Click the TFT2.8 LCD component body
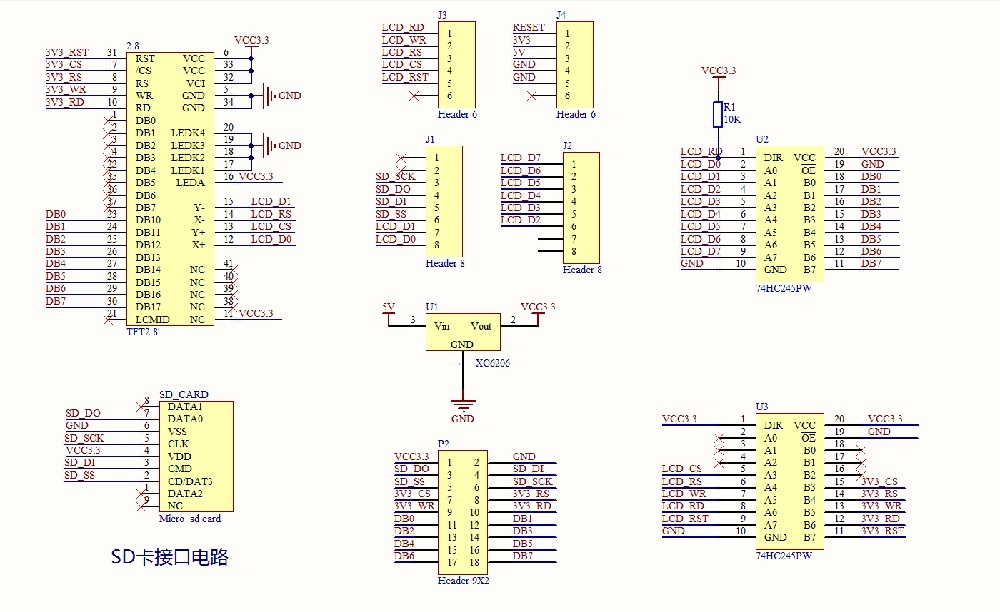 170,187
